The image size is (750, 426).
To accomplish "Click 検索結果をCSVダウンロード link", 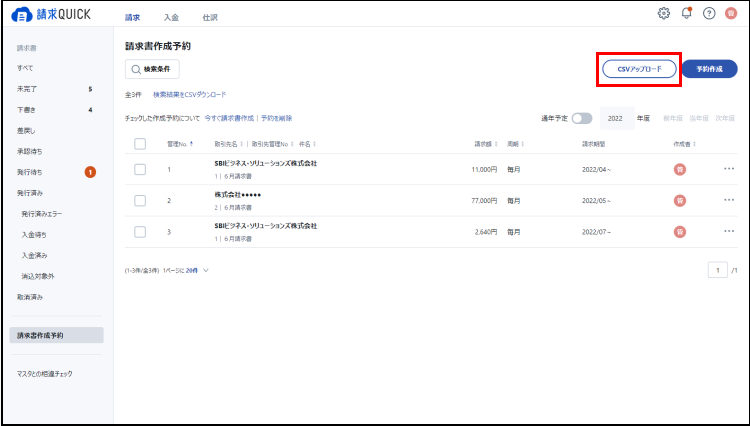I will [x=189, y=95].
